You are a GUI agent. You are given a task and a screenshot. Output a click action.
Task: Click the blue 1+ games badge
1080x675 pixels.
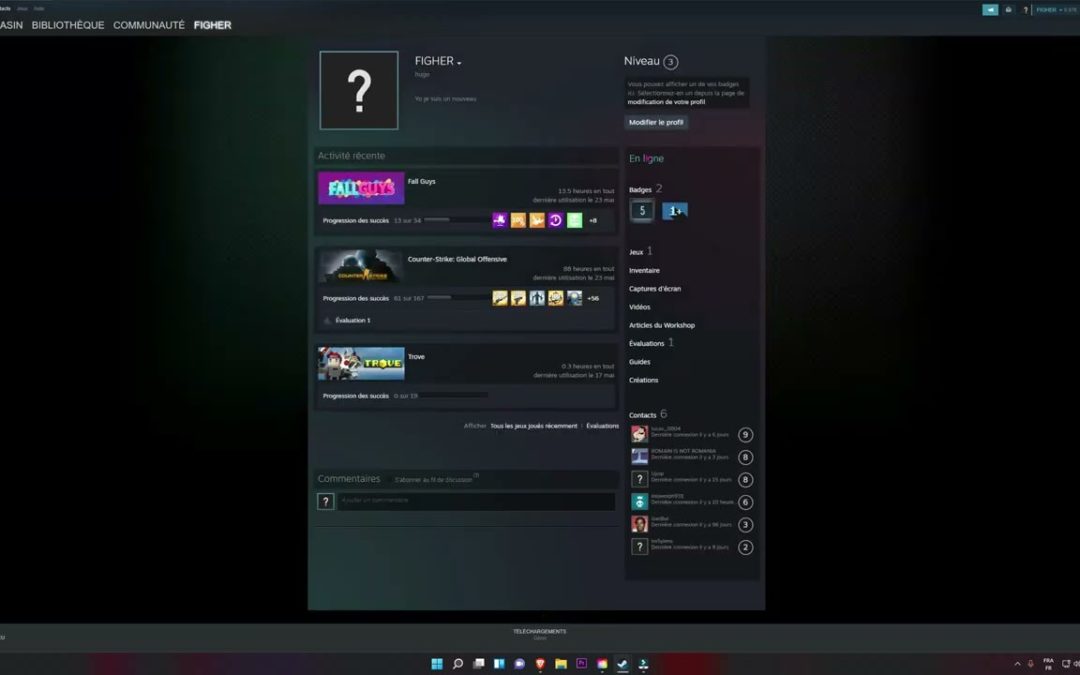point(674,211)
